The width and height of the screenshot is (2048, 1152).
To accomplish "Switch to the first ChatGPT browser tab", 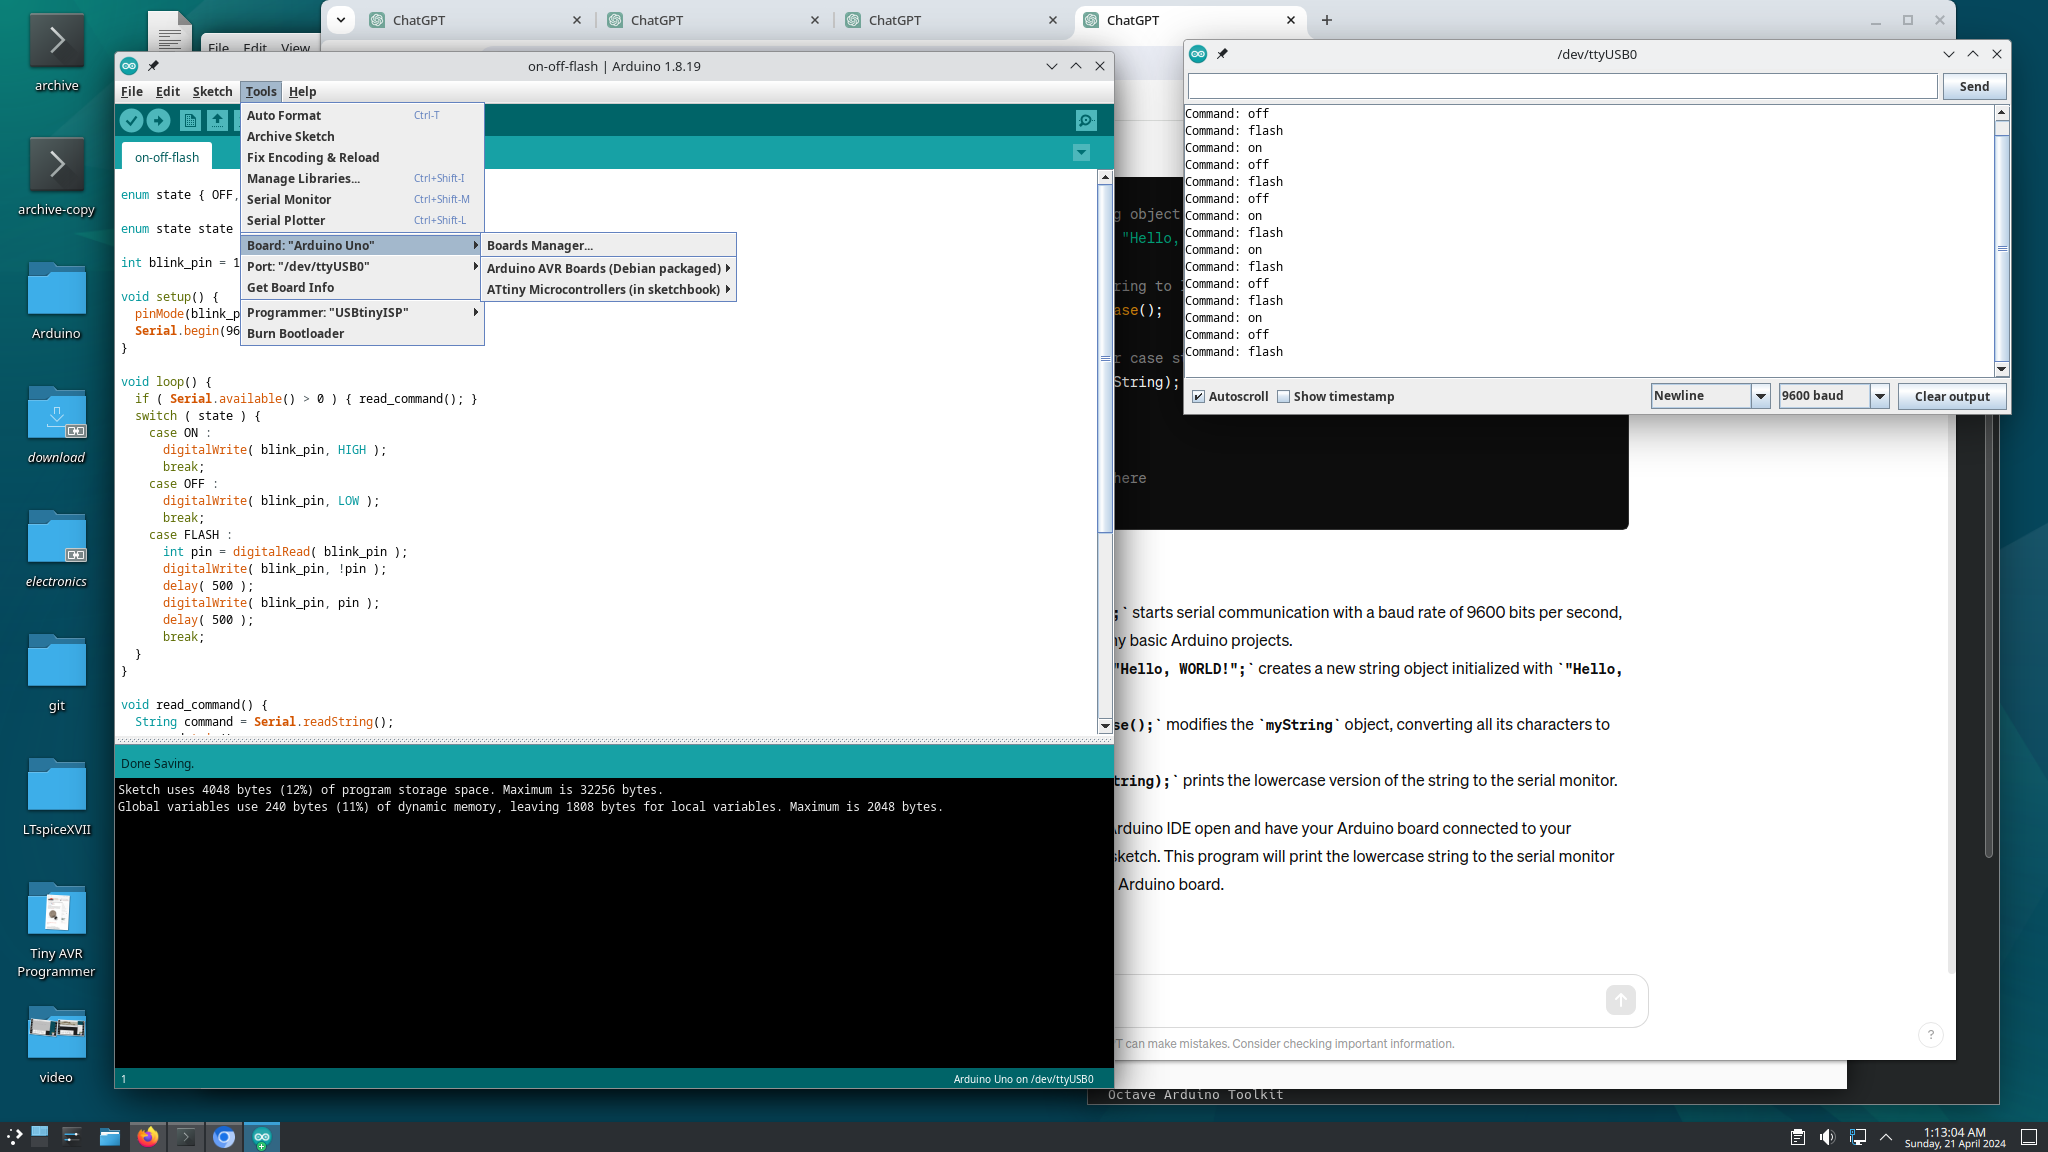I will click(x=475, y=20).
